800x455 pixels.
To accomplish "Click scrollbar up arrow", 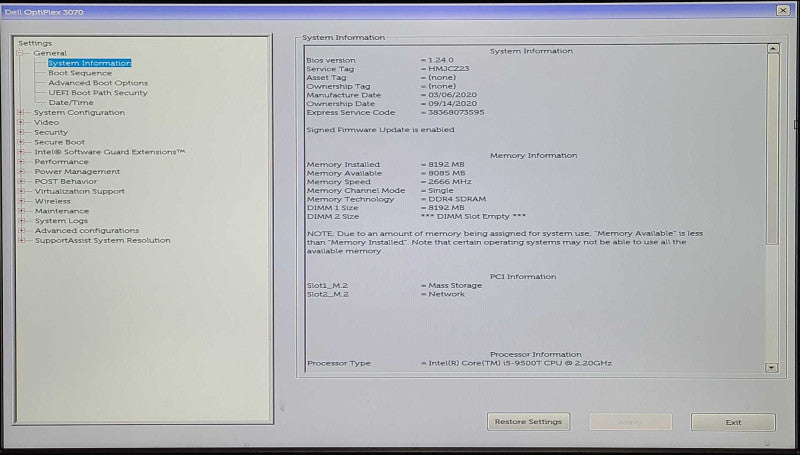I will point(772,49).
